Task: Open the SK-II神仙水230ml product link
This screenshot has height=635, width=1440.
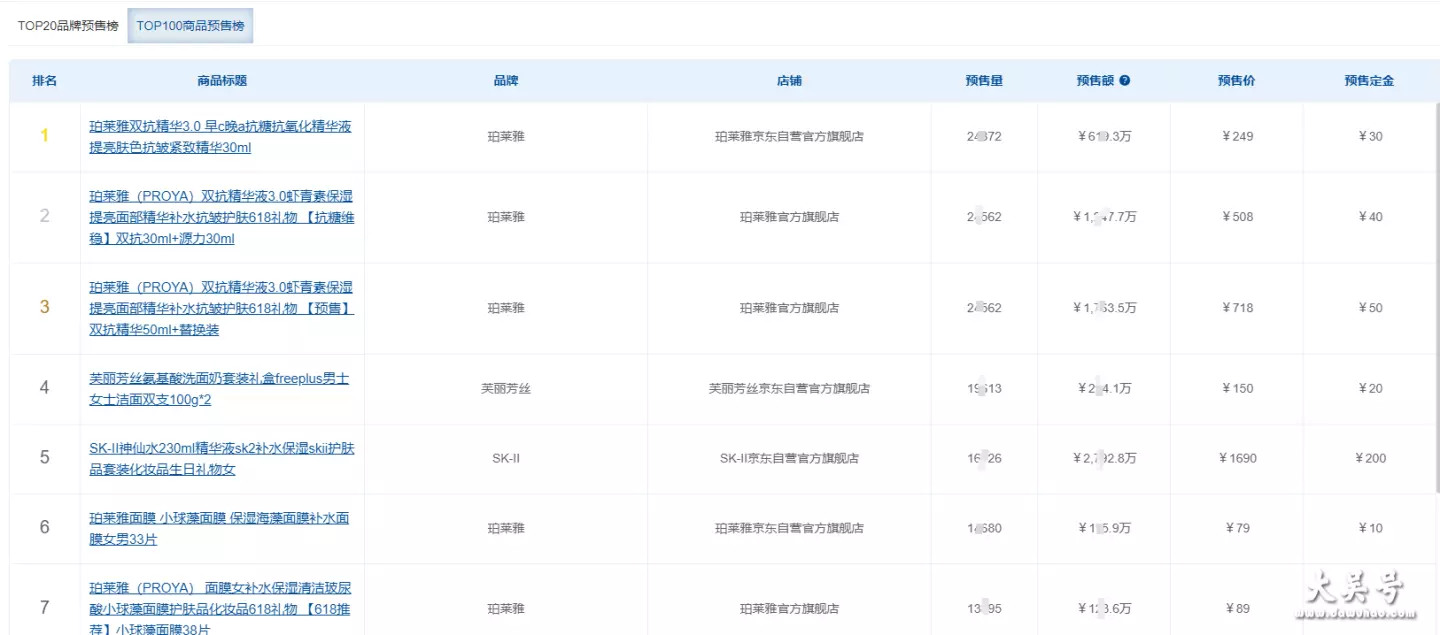Action: 221,459
